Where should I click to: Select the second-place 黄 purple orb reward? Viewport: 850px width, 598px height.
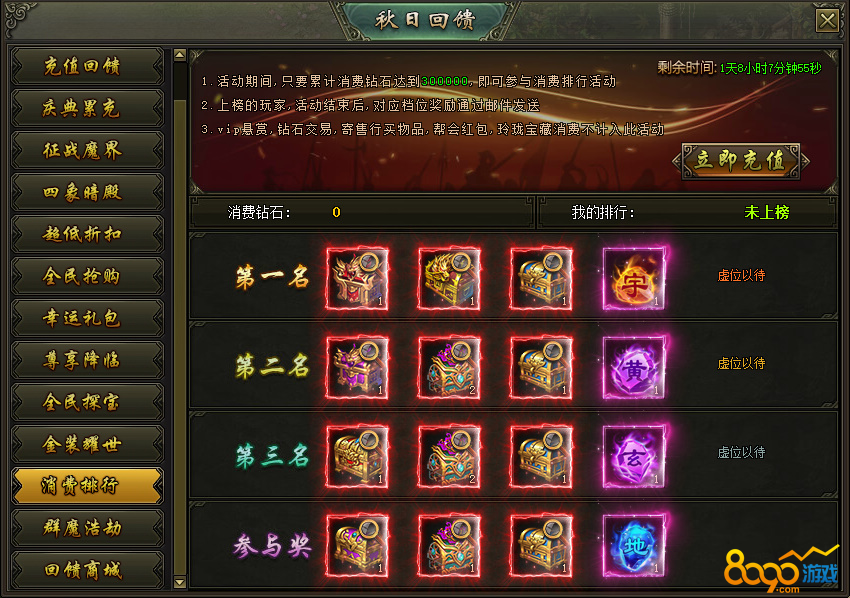[x=634, y=368]
